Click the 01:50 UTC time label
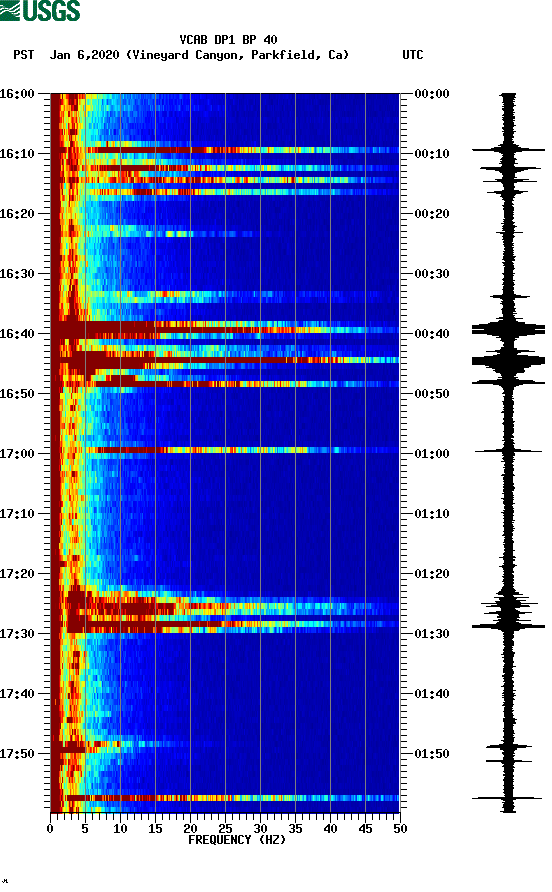This screenshot has height=892, width=552. (432, 754)
